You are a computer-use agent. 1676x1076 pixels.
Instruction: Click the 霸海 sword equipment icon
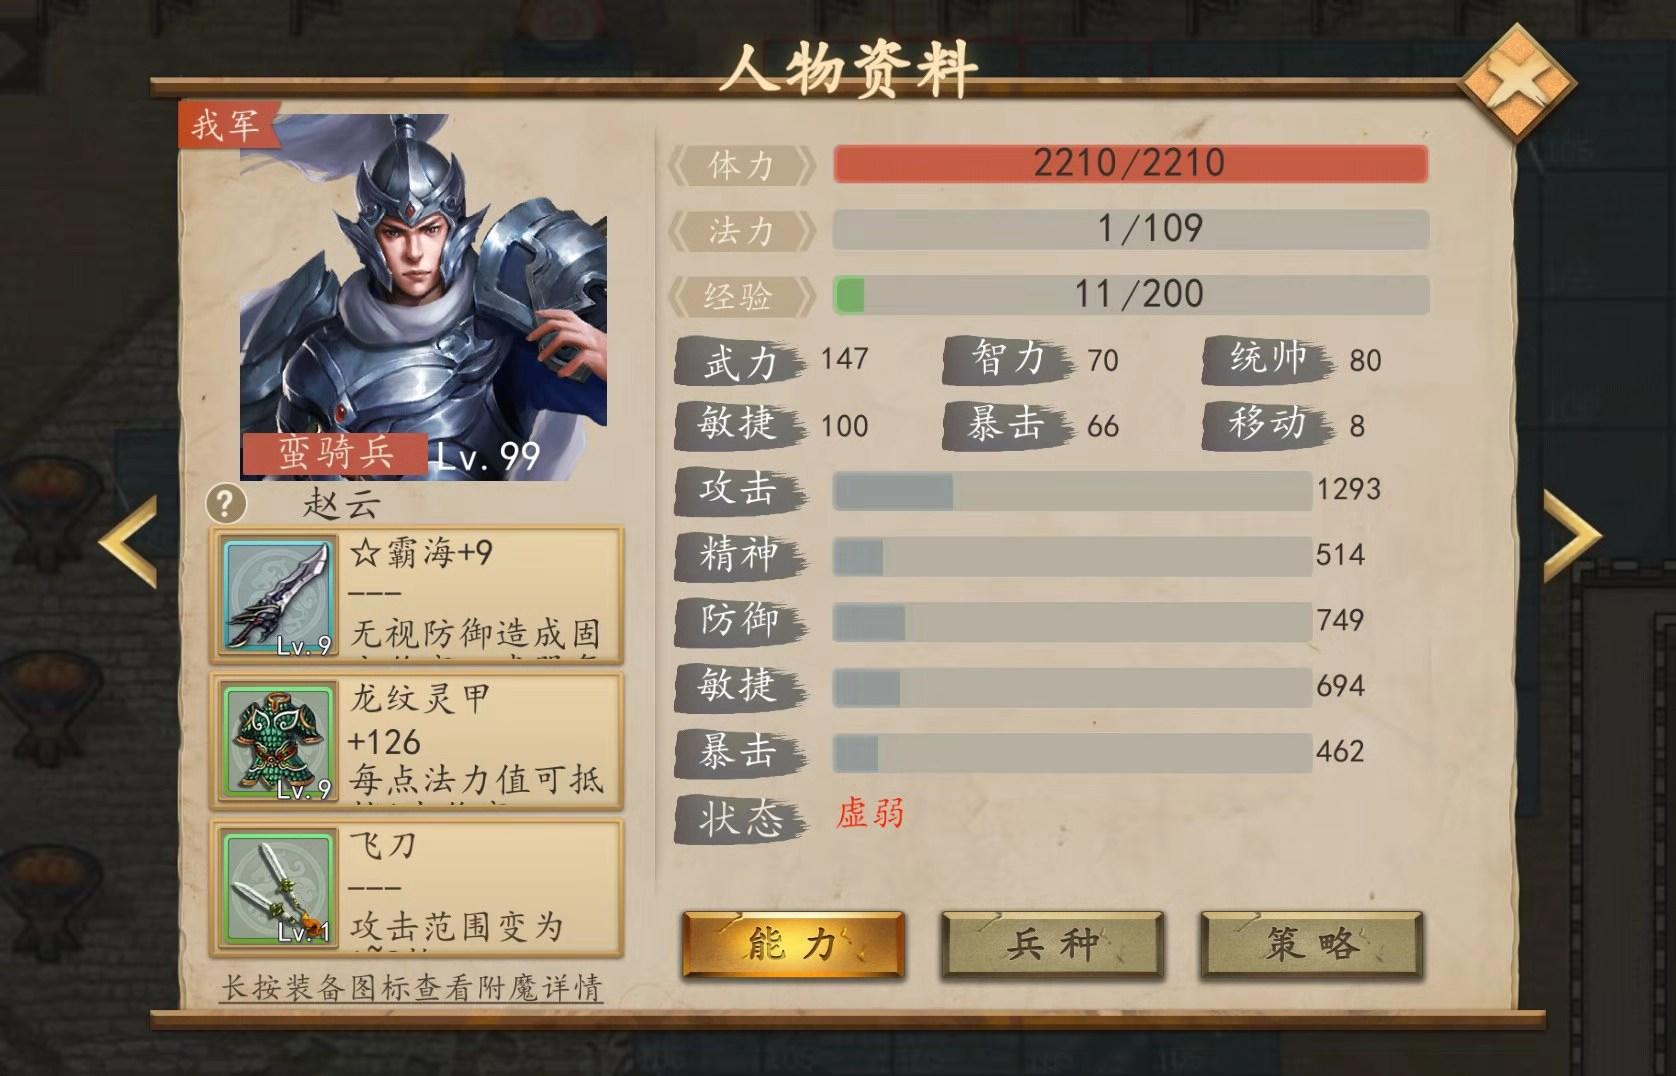click(x=278, y=597)
